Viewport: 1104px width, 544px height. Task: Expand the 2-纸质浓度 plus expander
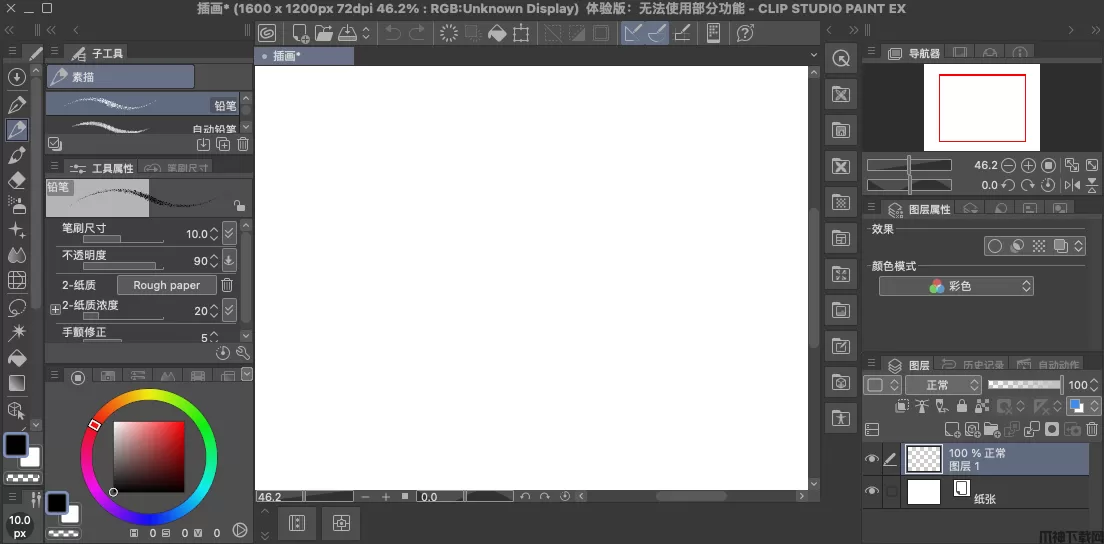[x=55, y=310]
